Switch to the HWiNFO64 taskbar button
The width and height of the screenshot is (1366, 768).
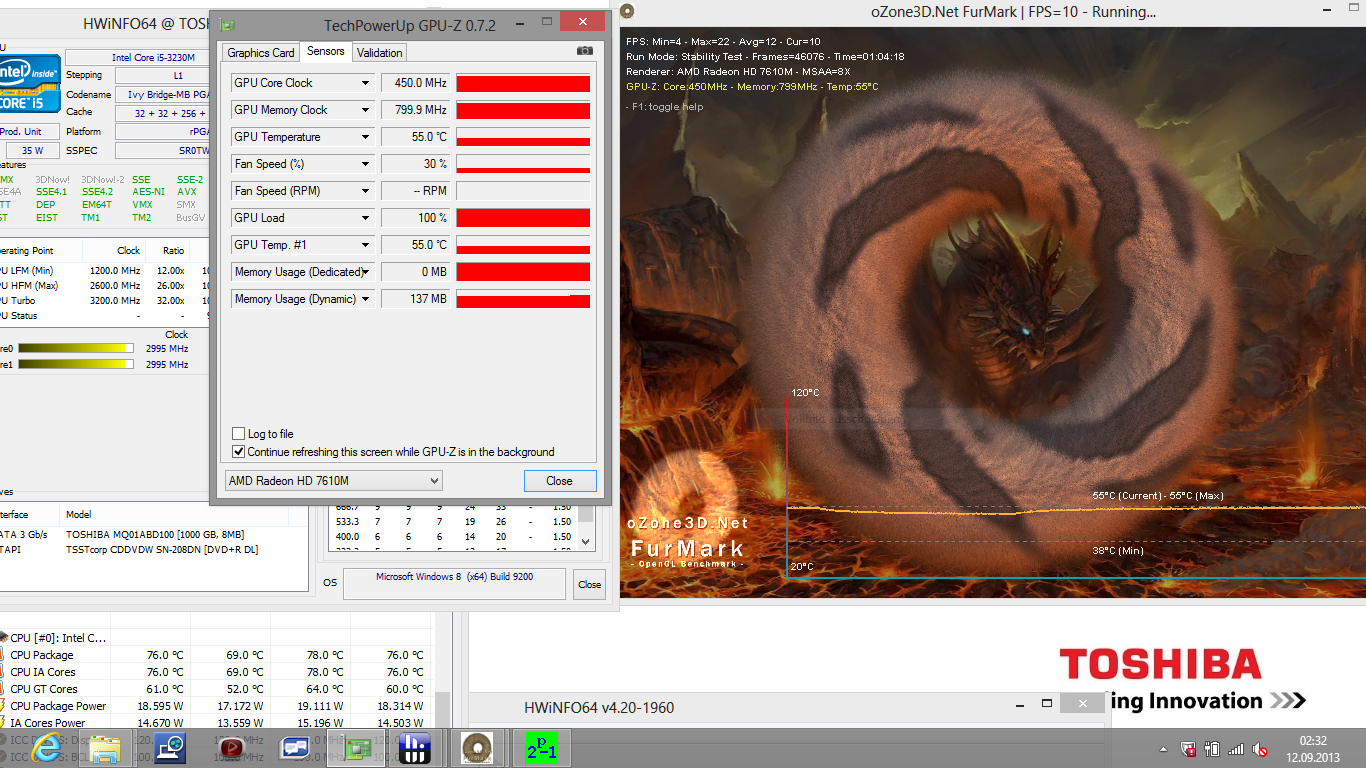[414, 748]
